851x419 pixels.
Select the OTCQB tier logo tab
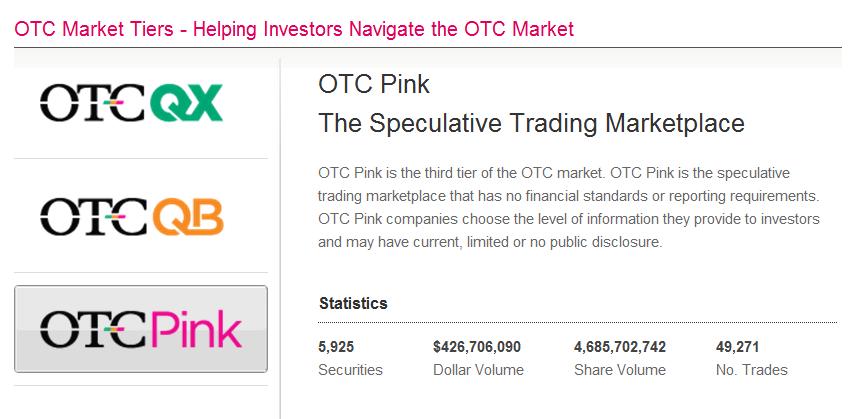click(141, 216)
